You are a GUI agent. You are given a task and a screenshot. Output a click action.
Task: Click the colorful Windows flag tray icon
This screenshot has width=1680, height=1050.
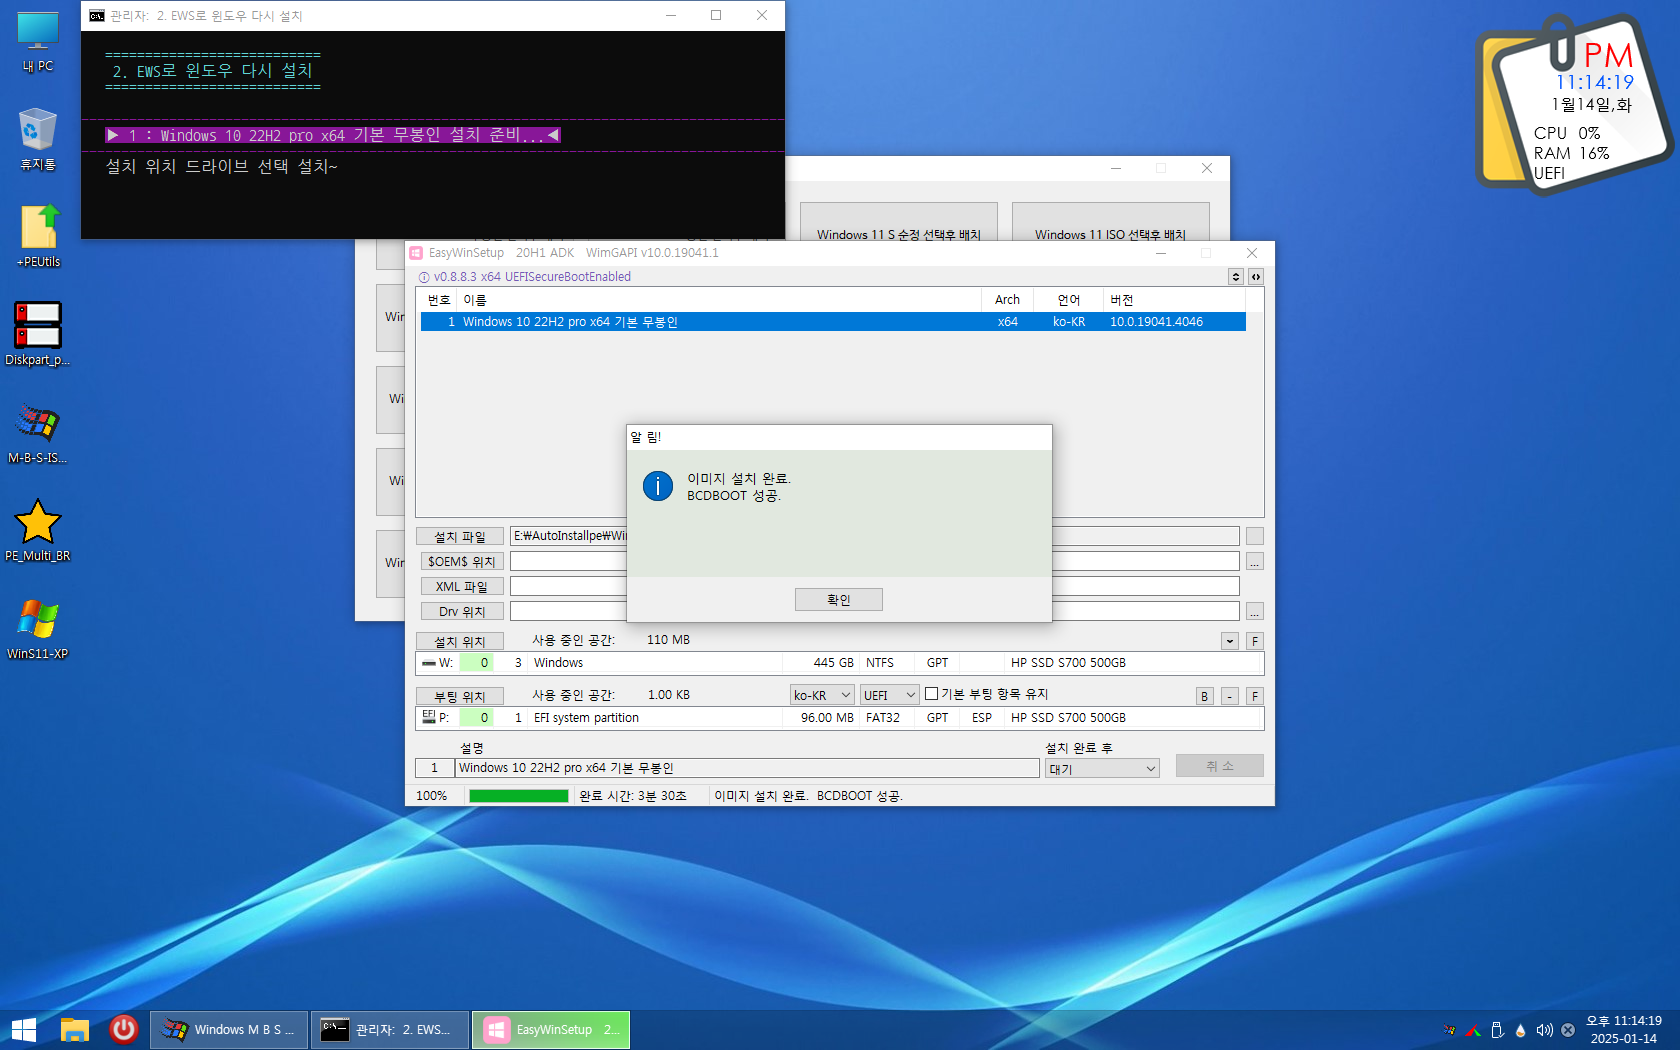tap(1449, 1030)
